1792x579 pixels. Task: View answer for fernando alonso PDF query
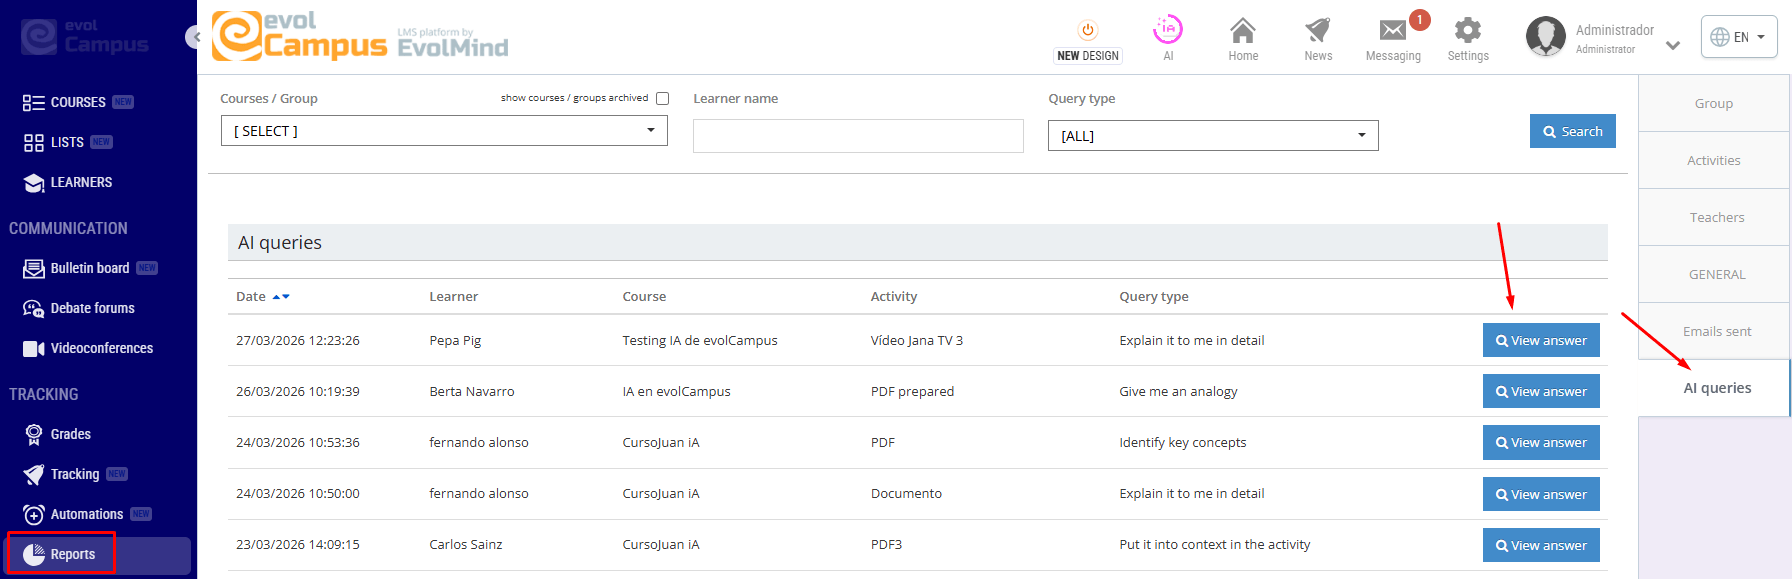click(1541, 442)
